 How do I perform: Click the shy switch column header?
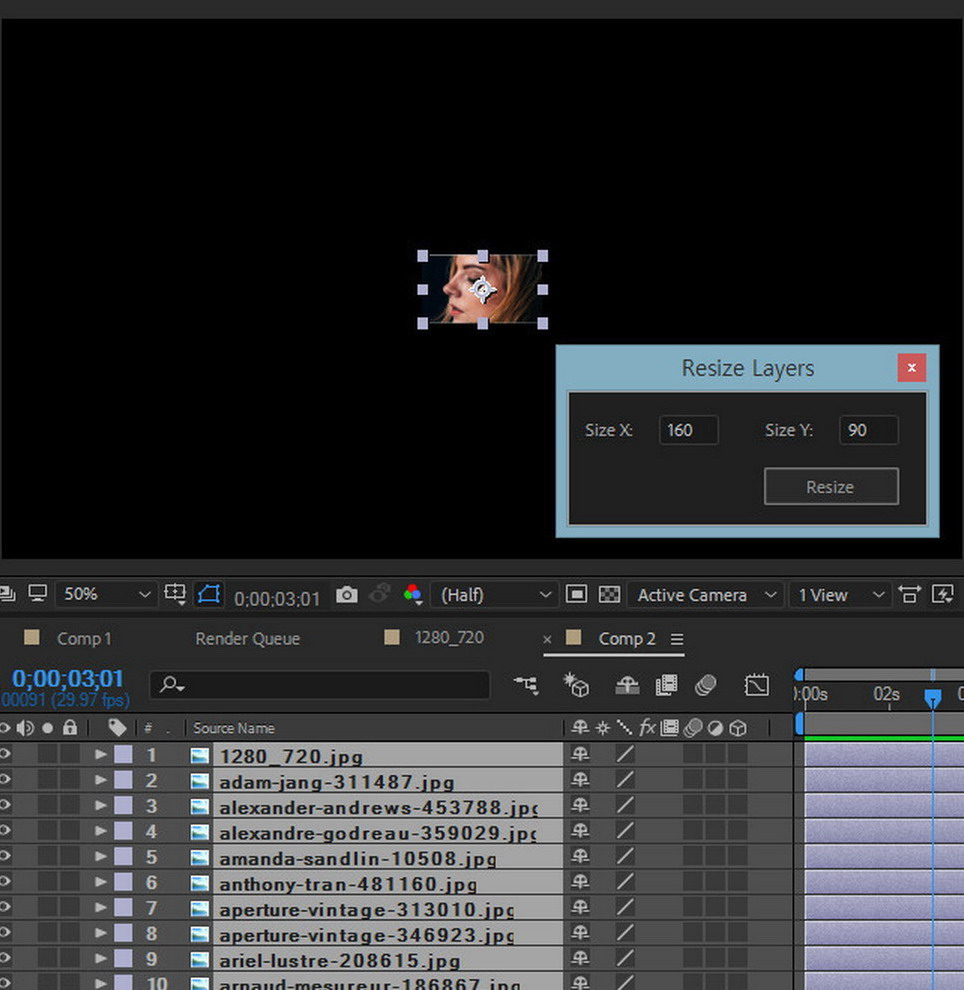[580, 728]
